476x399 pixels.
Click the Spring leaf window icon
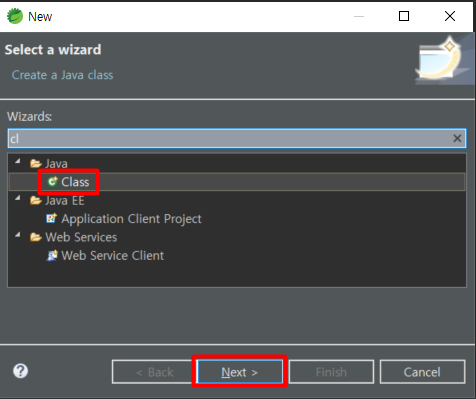[15, 16]
